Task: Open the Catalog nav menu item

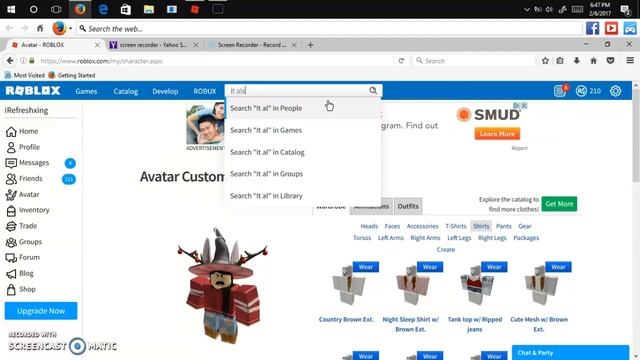Action: click(x=126, y=91)
